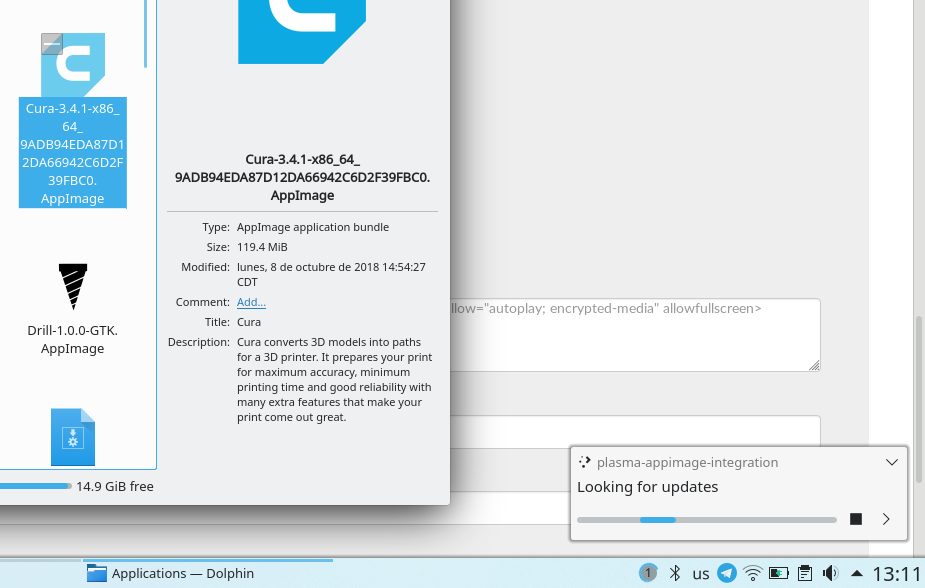Switch the us keyboard layout indicator
Viewport: 925px width, 588px height.
click(x=701, y=573)
